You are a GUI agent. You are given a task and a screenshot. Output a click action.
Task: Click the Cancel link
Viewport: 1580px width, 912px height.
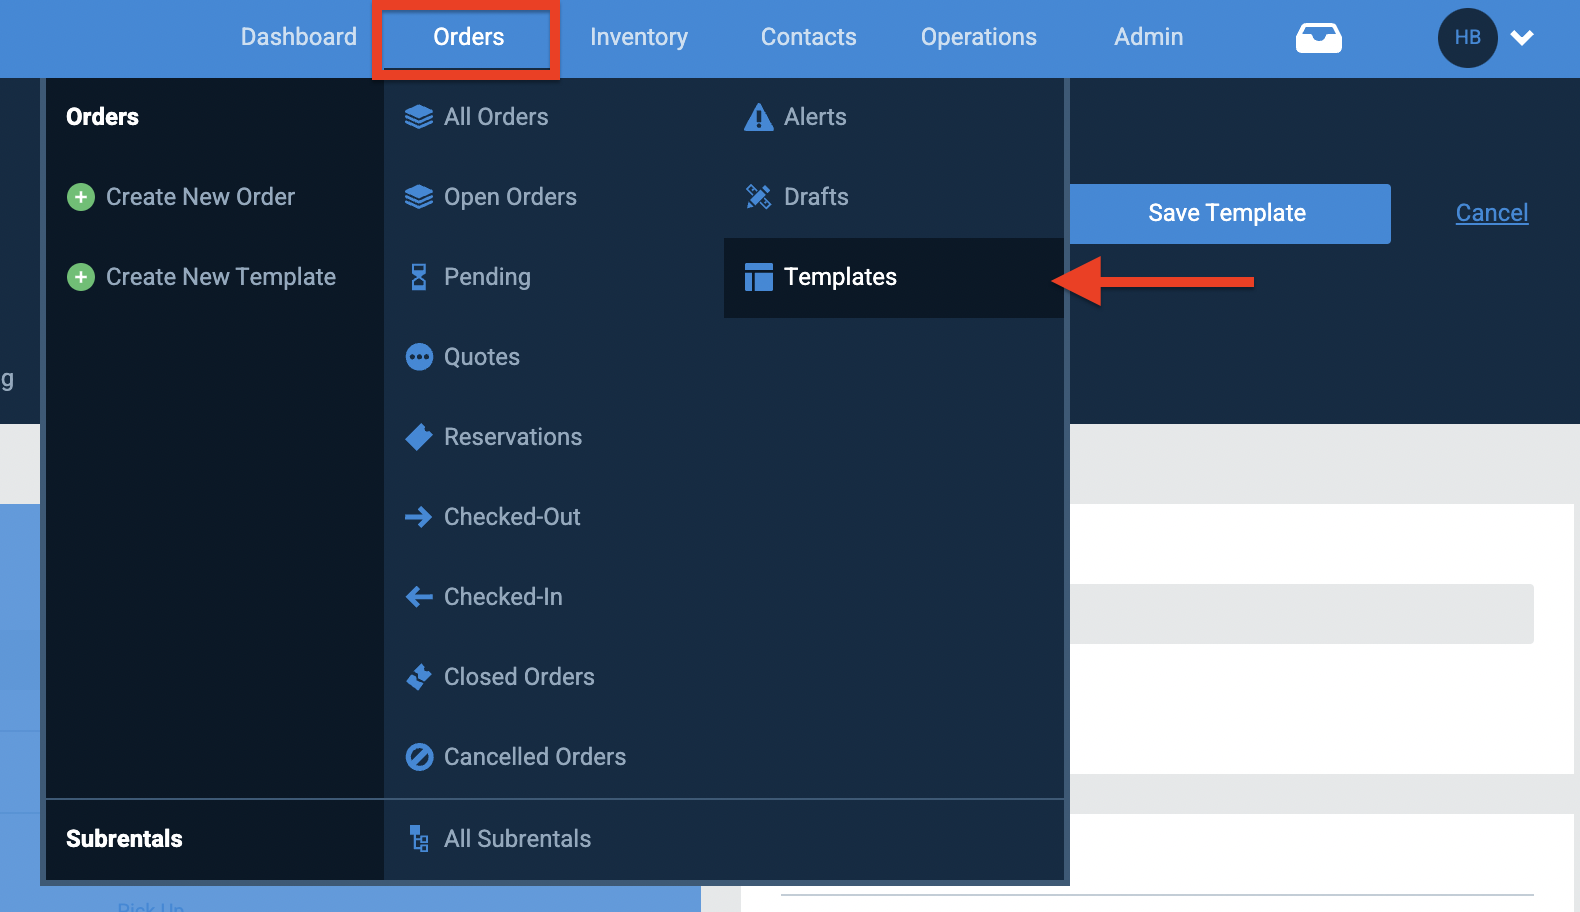point(1491,213)
